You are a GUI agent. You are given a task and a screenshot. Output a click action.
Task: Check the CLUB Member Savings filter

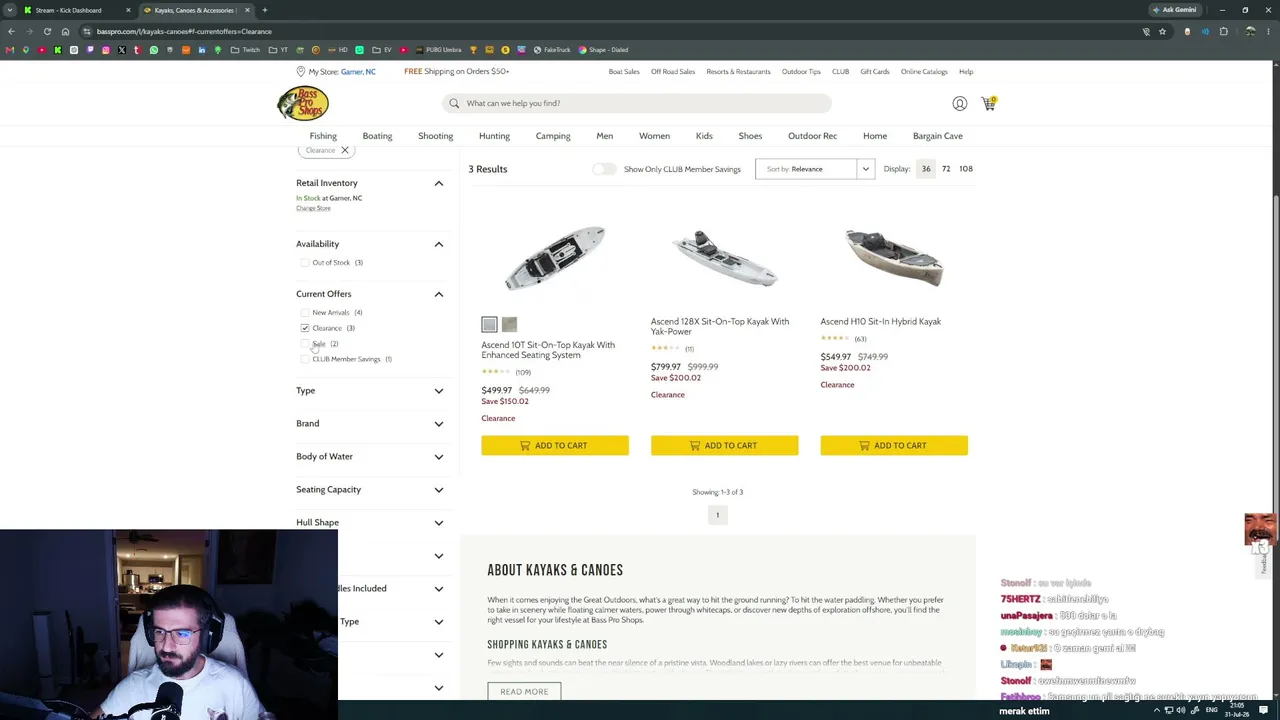(x=305, y=359)
